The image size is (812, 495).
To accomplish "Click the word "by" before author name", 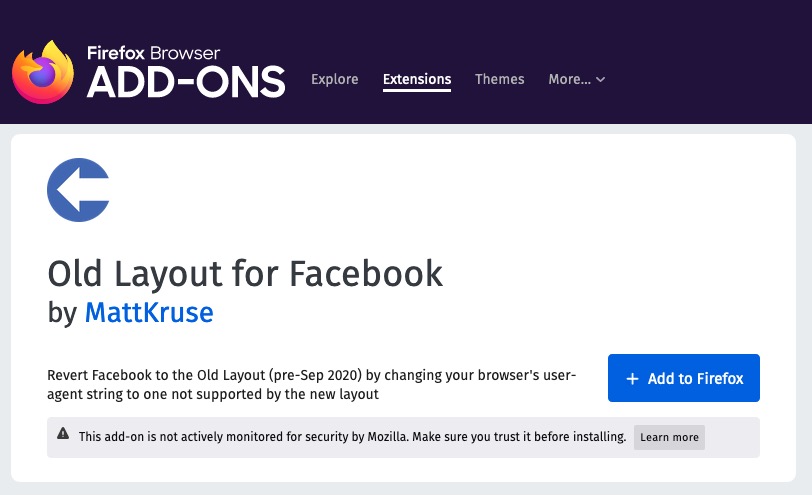I will [62, 313].
